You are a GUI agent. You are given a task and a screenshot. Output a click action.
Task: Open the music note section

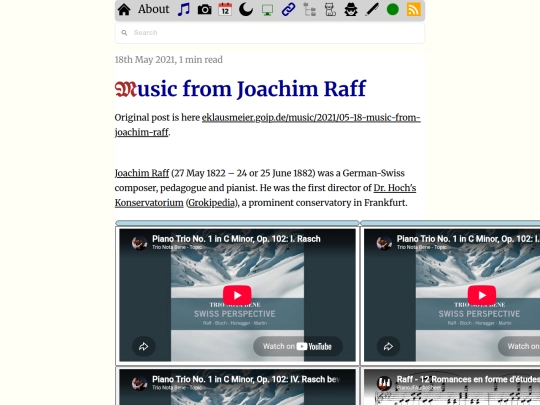[x=184, y=9]
